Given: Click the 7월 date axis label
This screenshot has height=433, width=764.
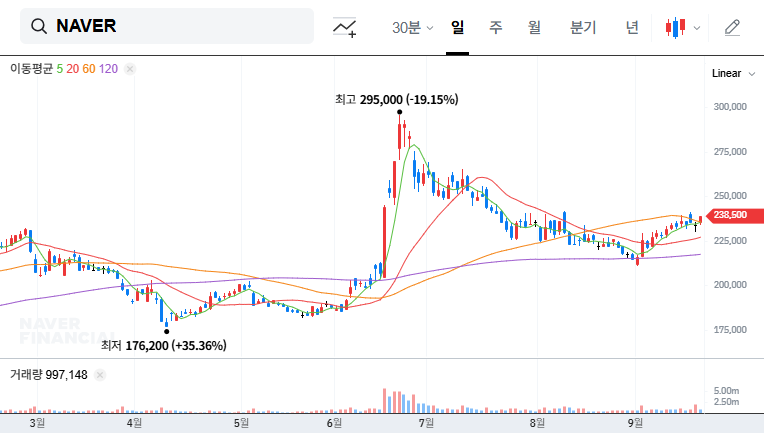Looking at the screenshot, I should pyautogui.click(x=426, y=423).
